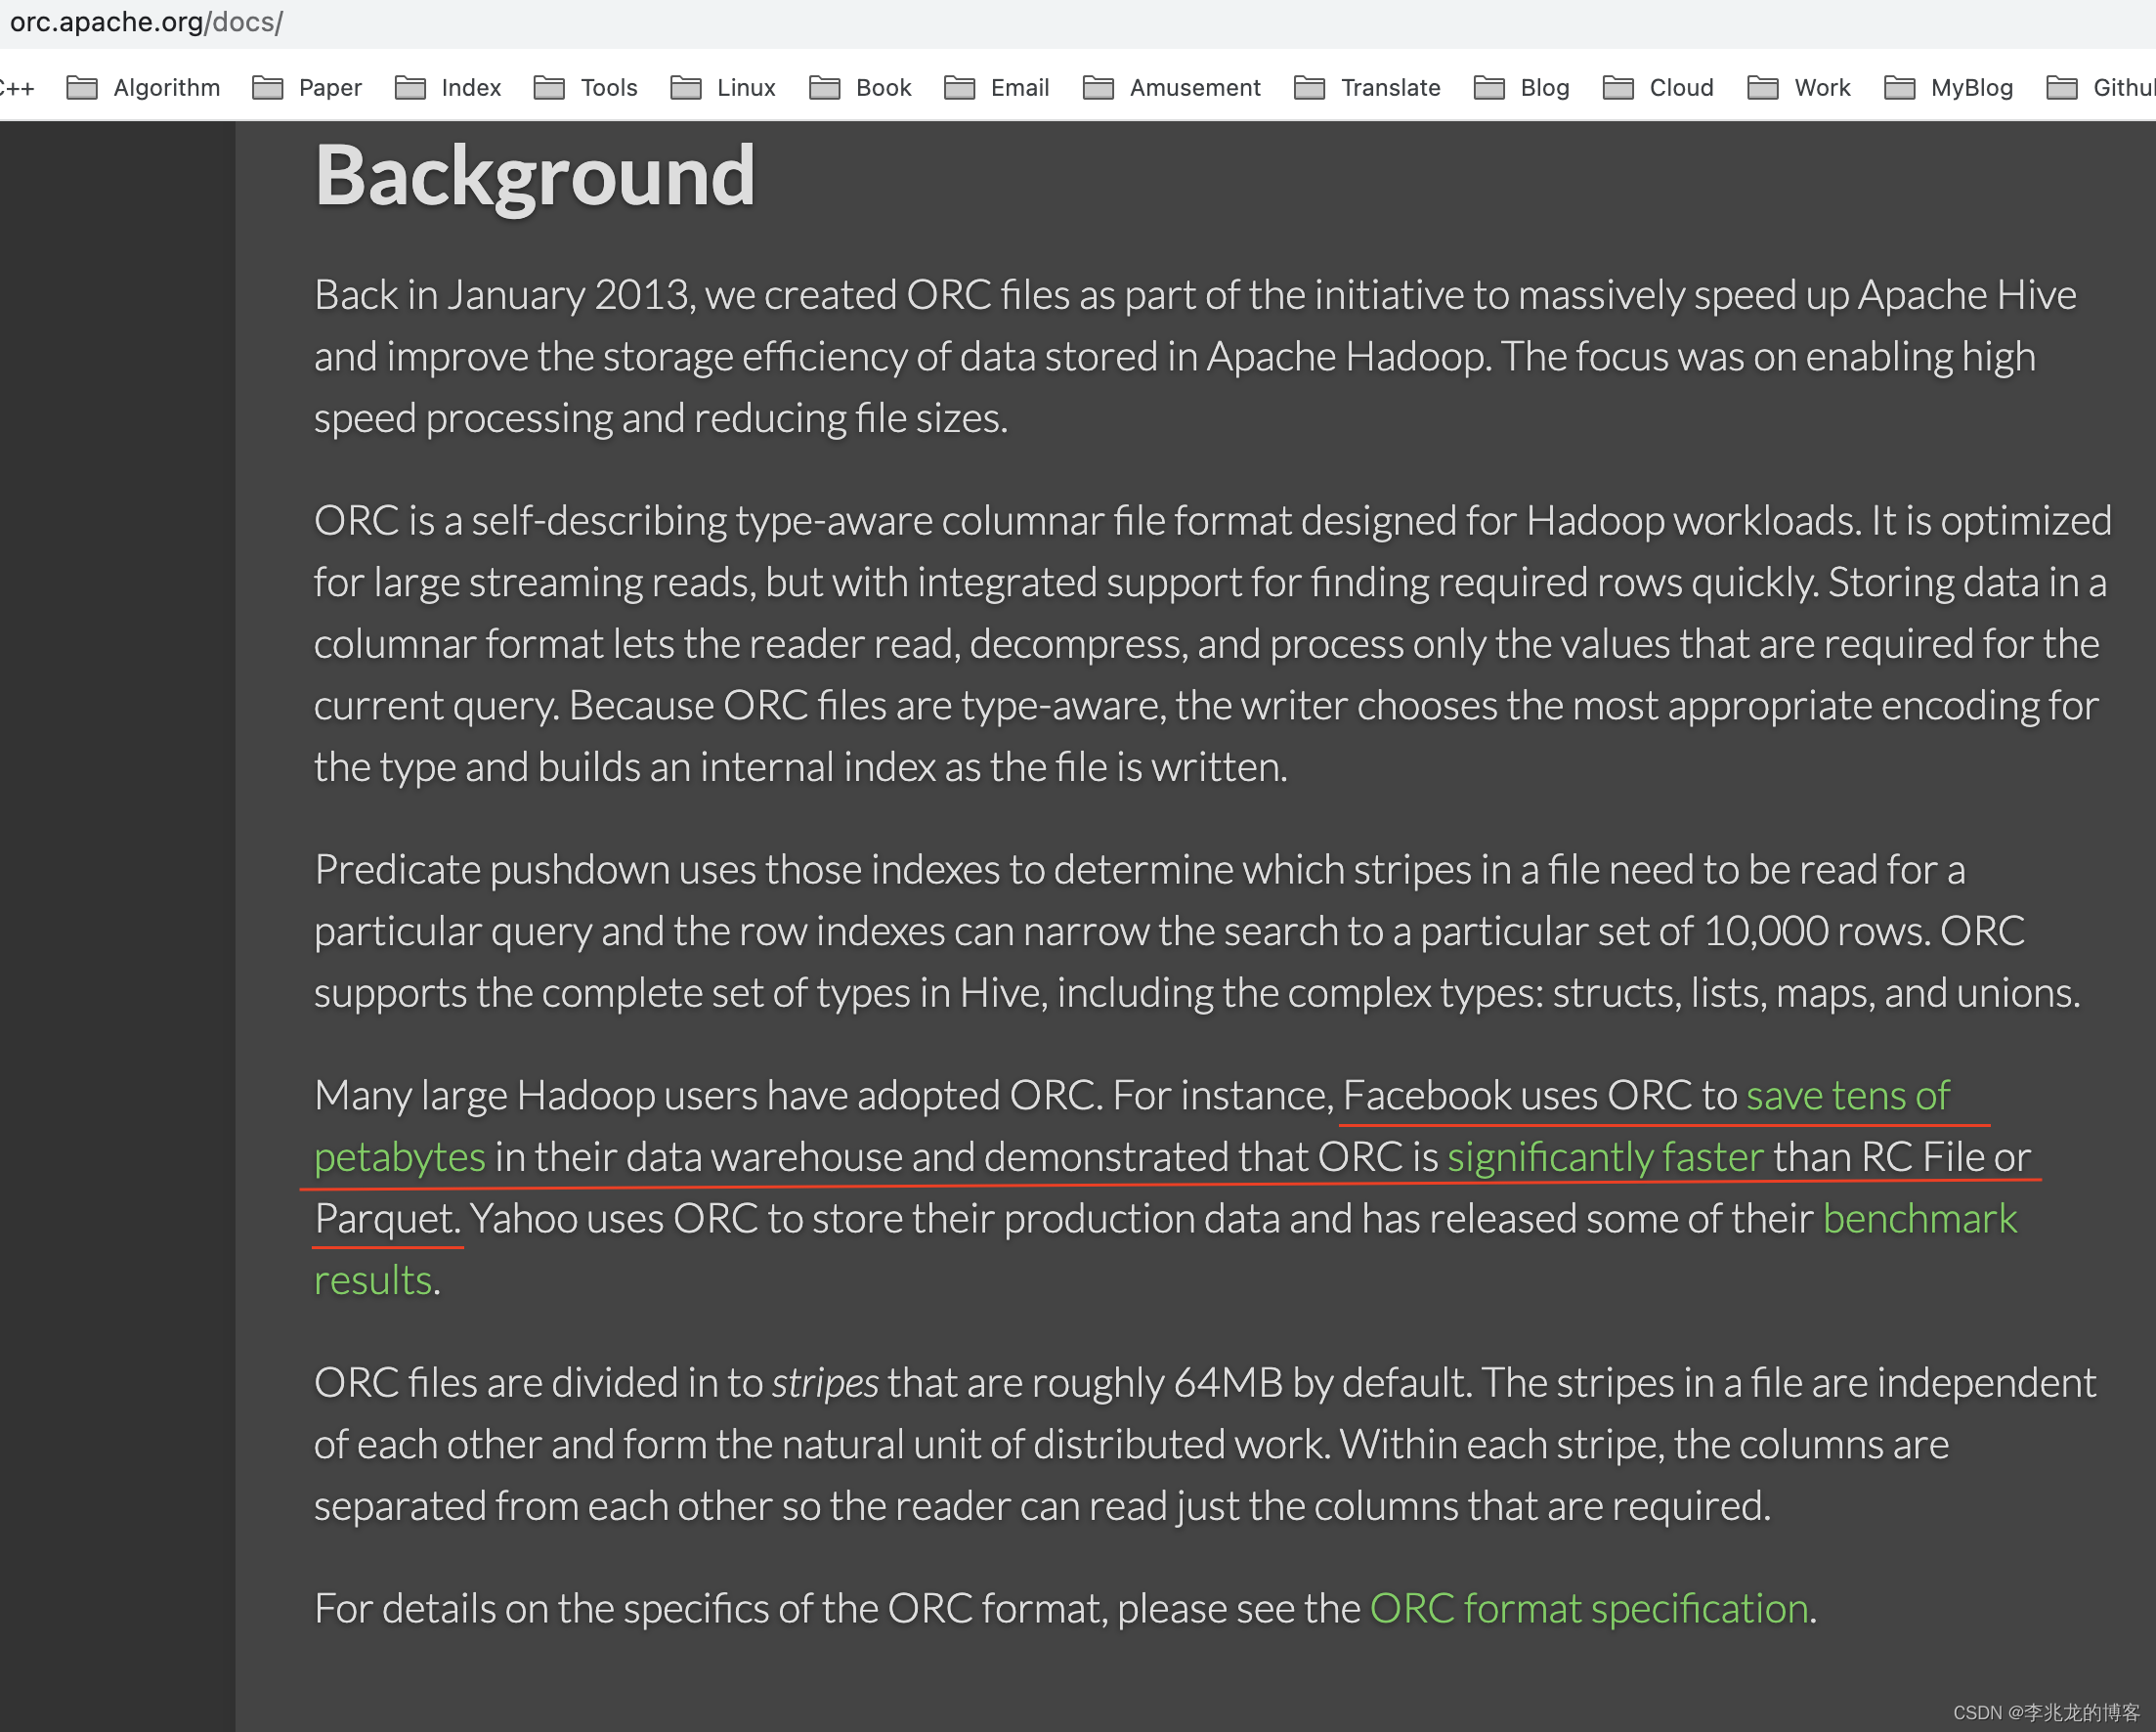Image resolution: width=2156 pixels, height=1732 pixels.
Task: Open the Algorithm bookmark folder
Action: pyautogui.click(x=144, y=88)
